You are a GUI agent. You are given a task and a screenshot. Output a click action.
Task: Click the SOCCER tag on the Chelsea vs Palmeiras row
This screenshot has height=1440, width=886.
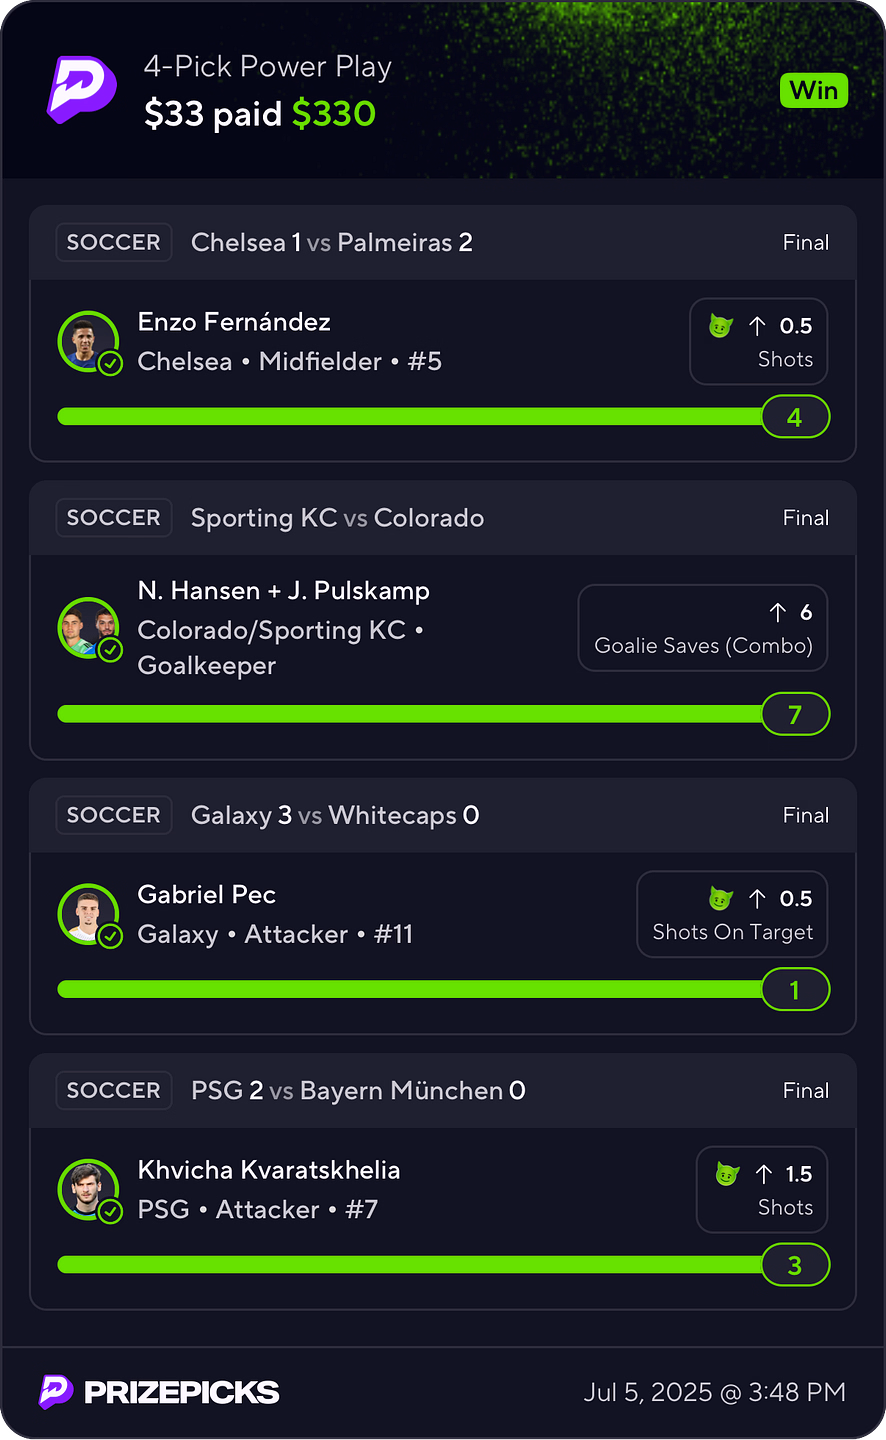pyautogui.click(x=113, y=243)
